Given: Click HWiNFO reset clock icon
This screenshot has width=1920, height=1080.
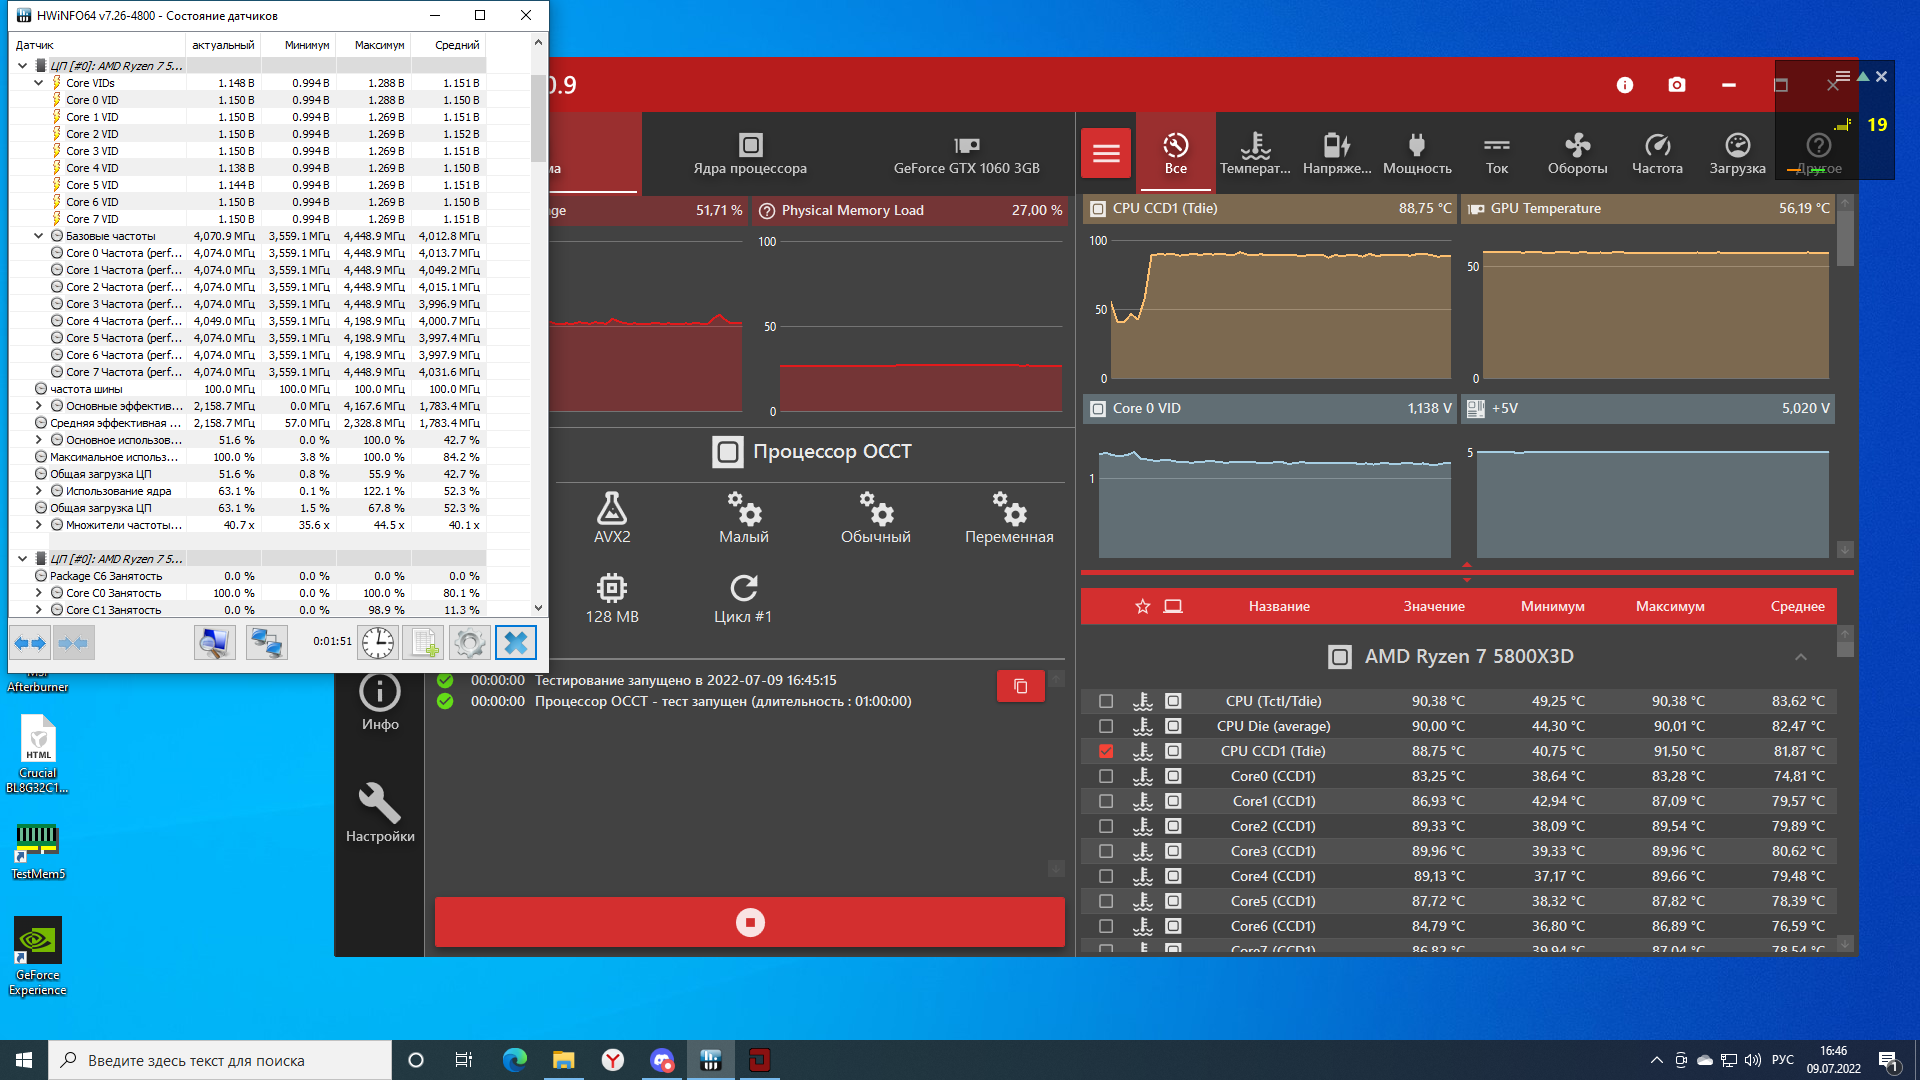Looking at the screenshot, I should [x=378, y=642].
